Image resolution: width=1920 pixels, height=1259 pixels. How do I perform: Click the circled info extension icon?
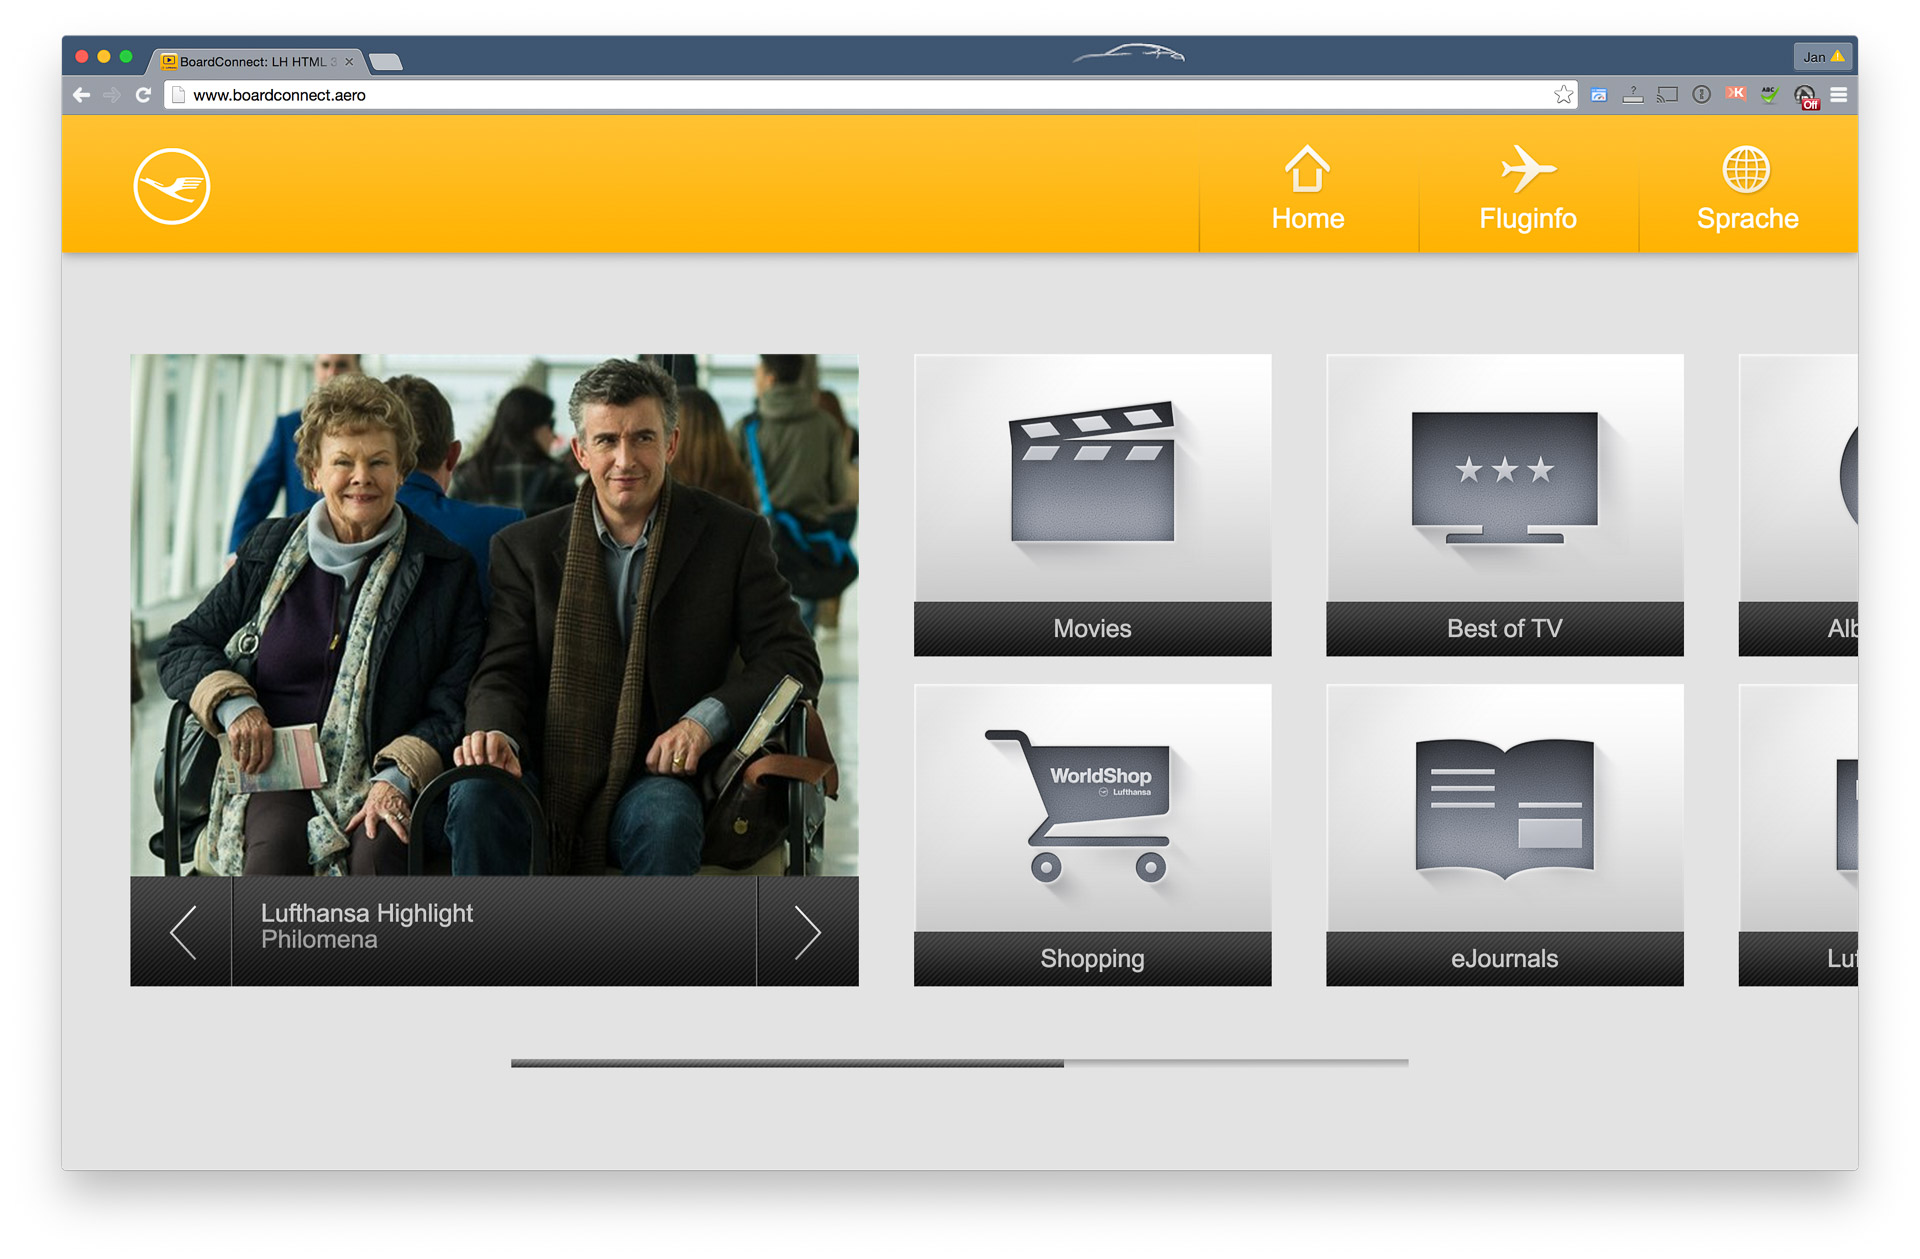[x=1701, y=95]
